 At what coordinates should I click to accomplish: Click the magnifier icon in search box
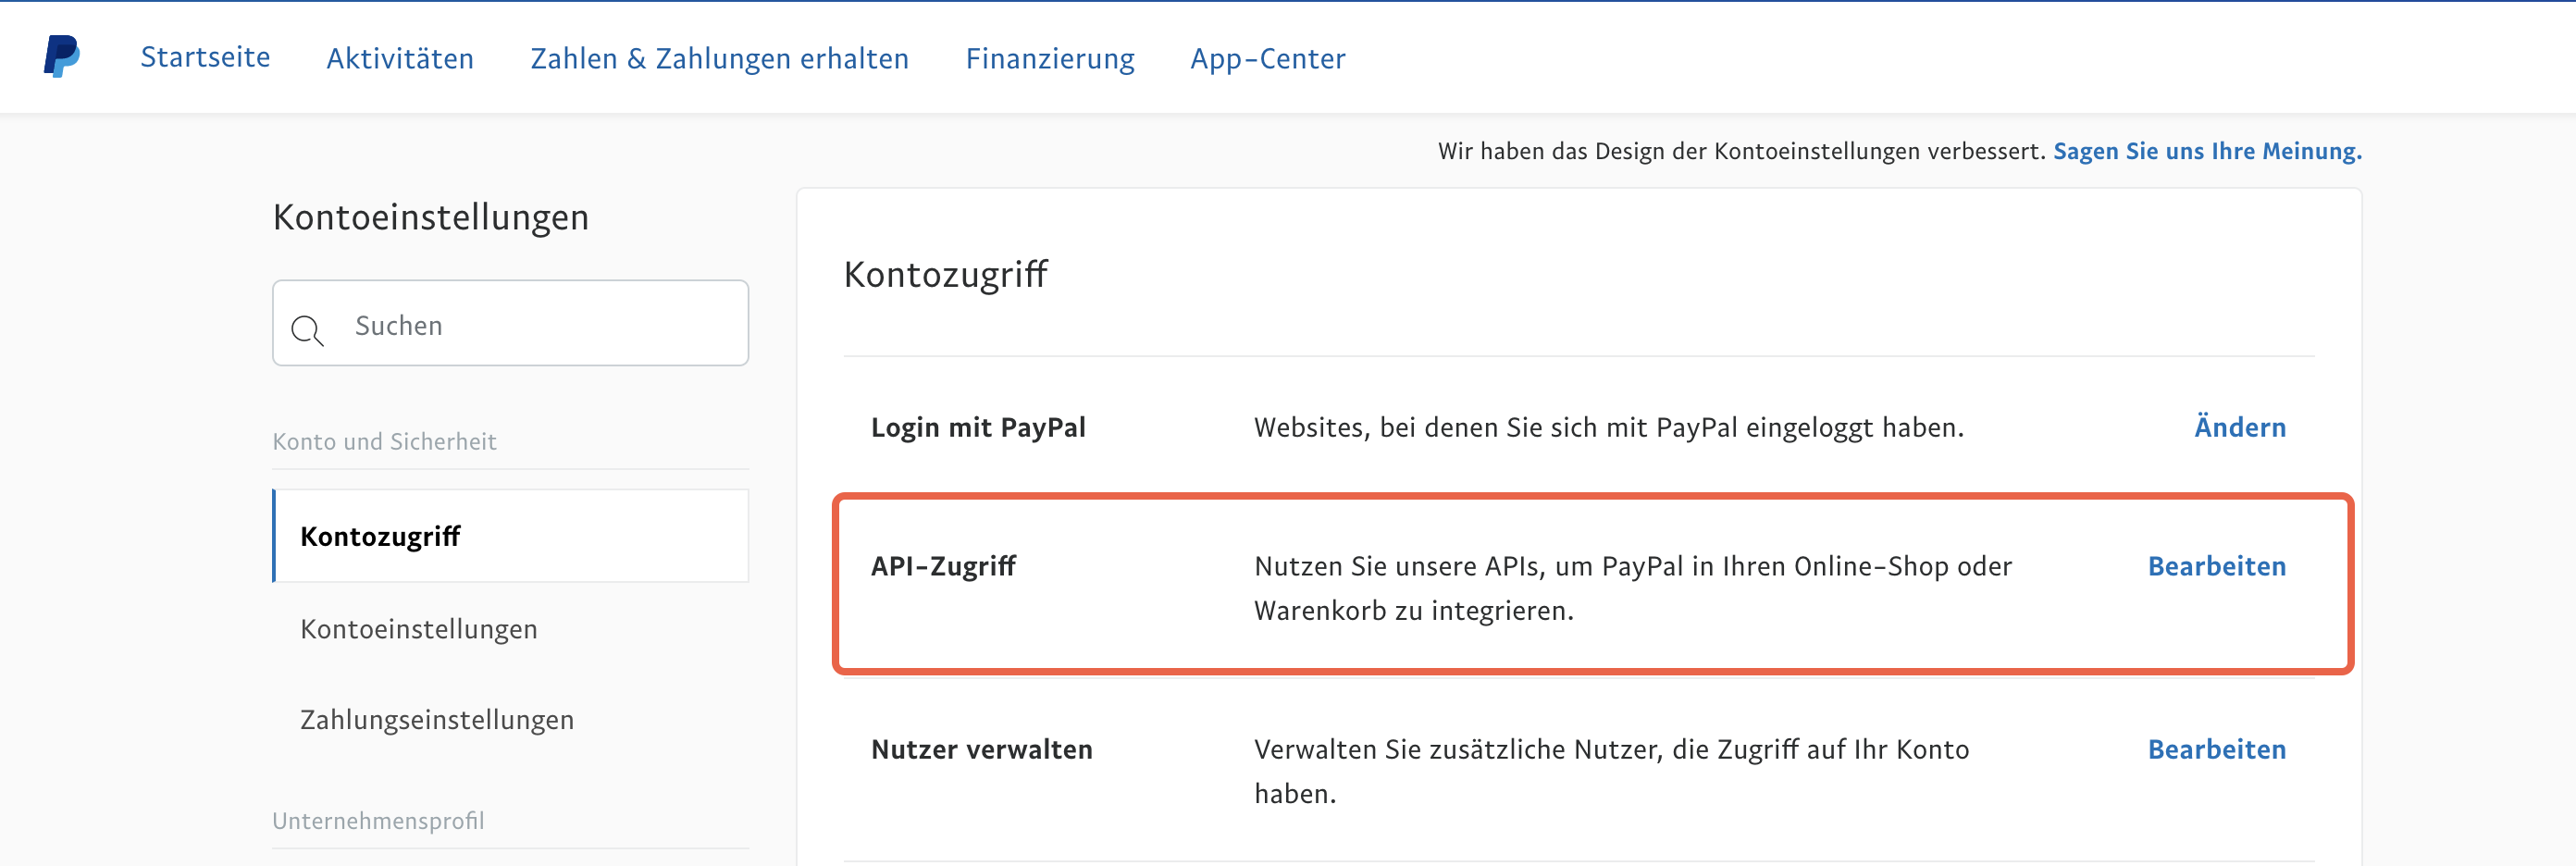point(307,329)
